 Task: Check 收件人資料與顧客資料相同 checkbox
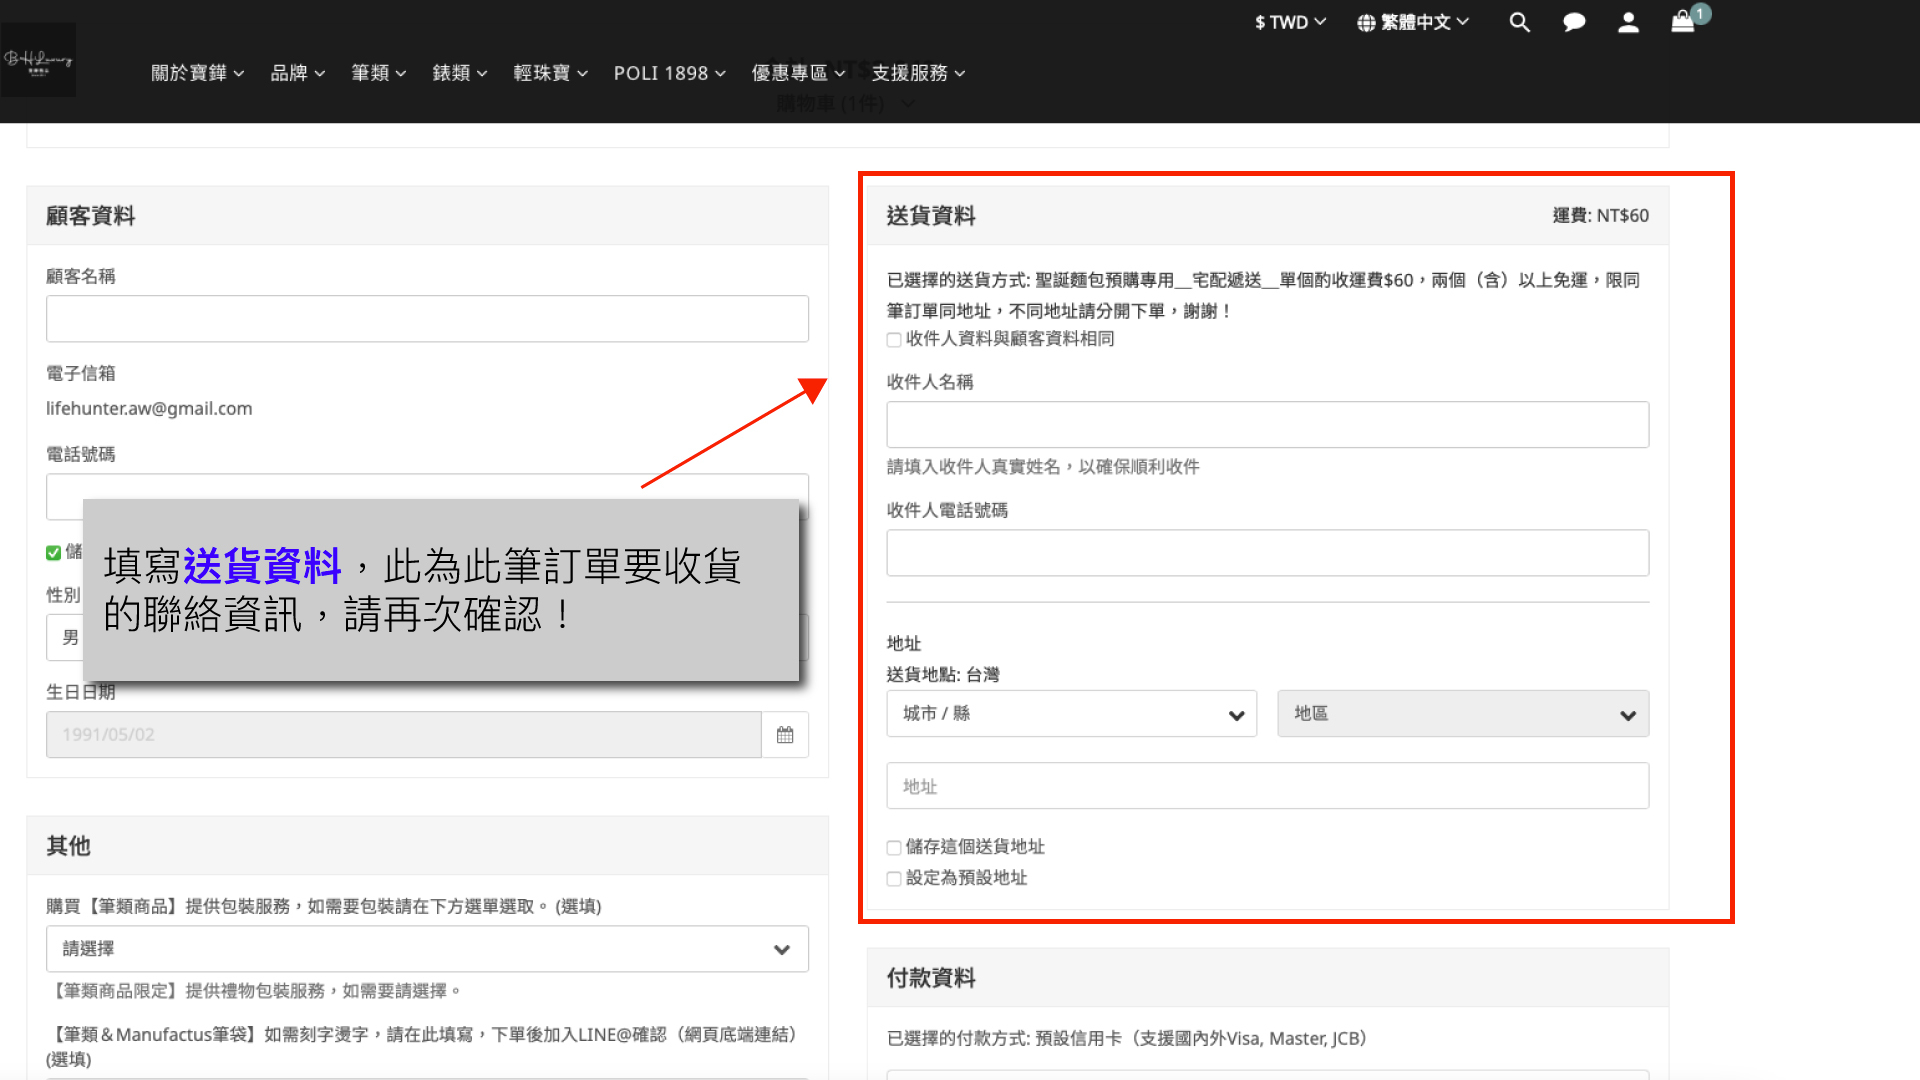click(894, 340)
